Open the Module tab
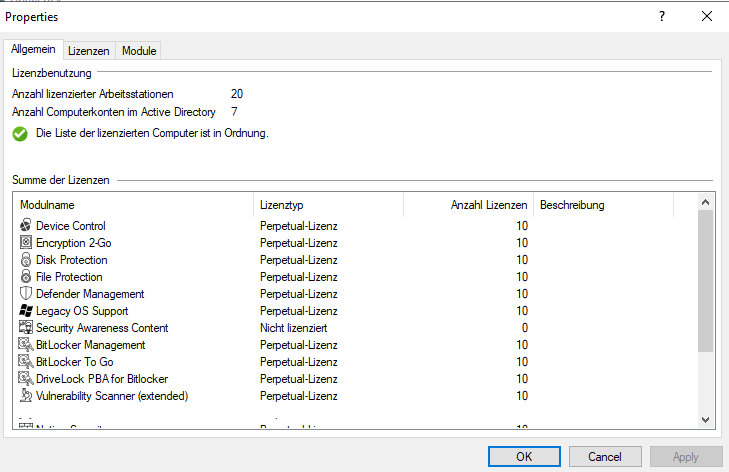This screenshot has width=729, height=472. [139, 51]
